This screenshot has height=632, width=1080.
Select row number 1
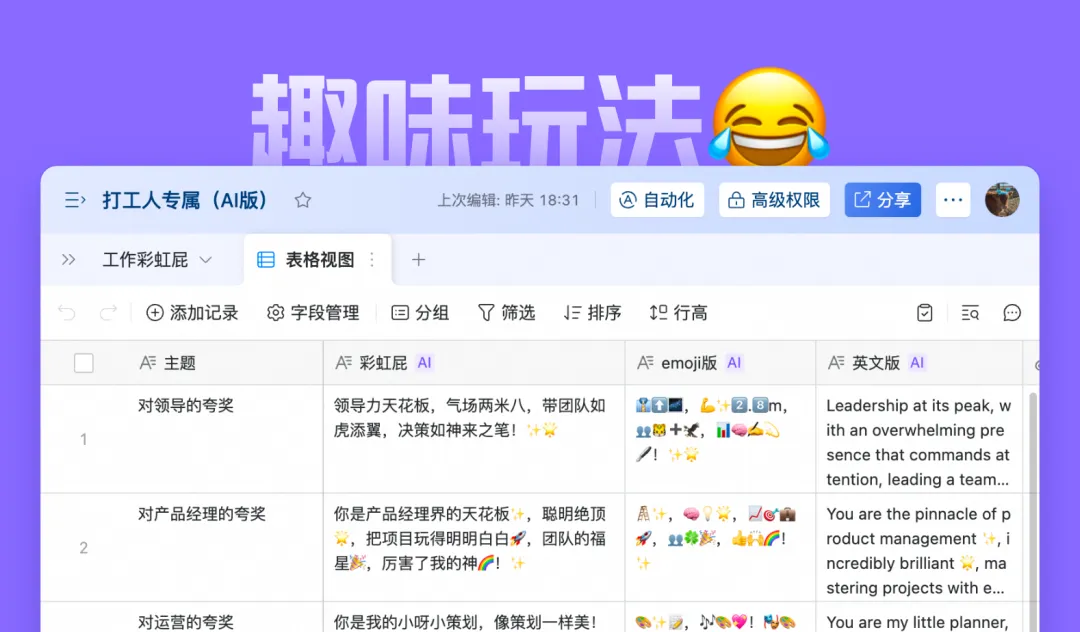coord(83,439)
